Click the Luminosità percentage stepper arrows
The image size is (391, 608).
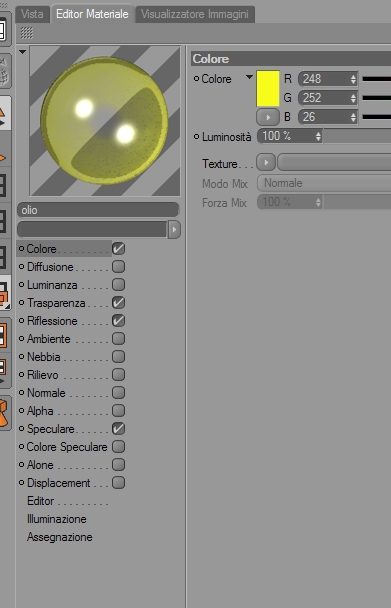[318, 136]
